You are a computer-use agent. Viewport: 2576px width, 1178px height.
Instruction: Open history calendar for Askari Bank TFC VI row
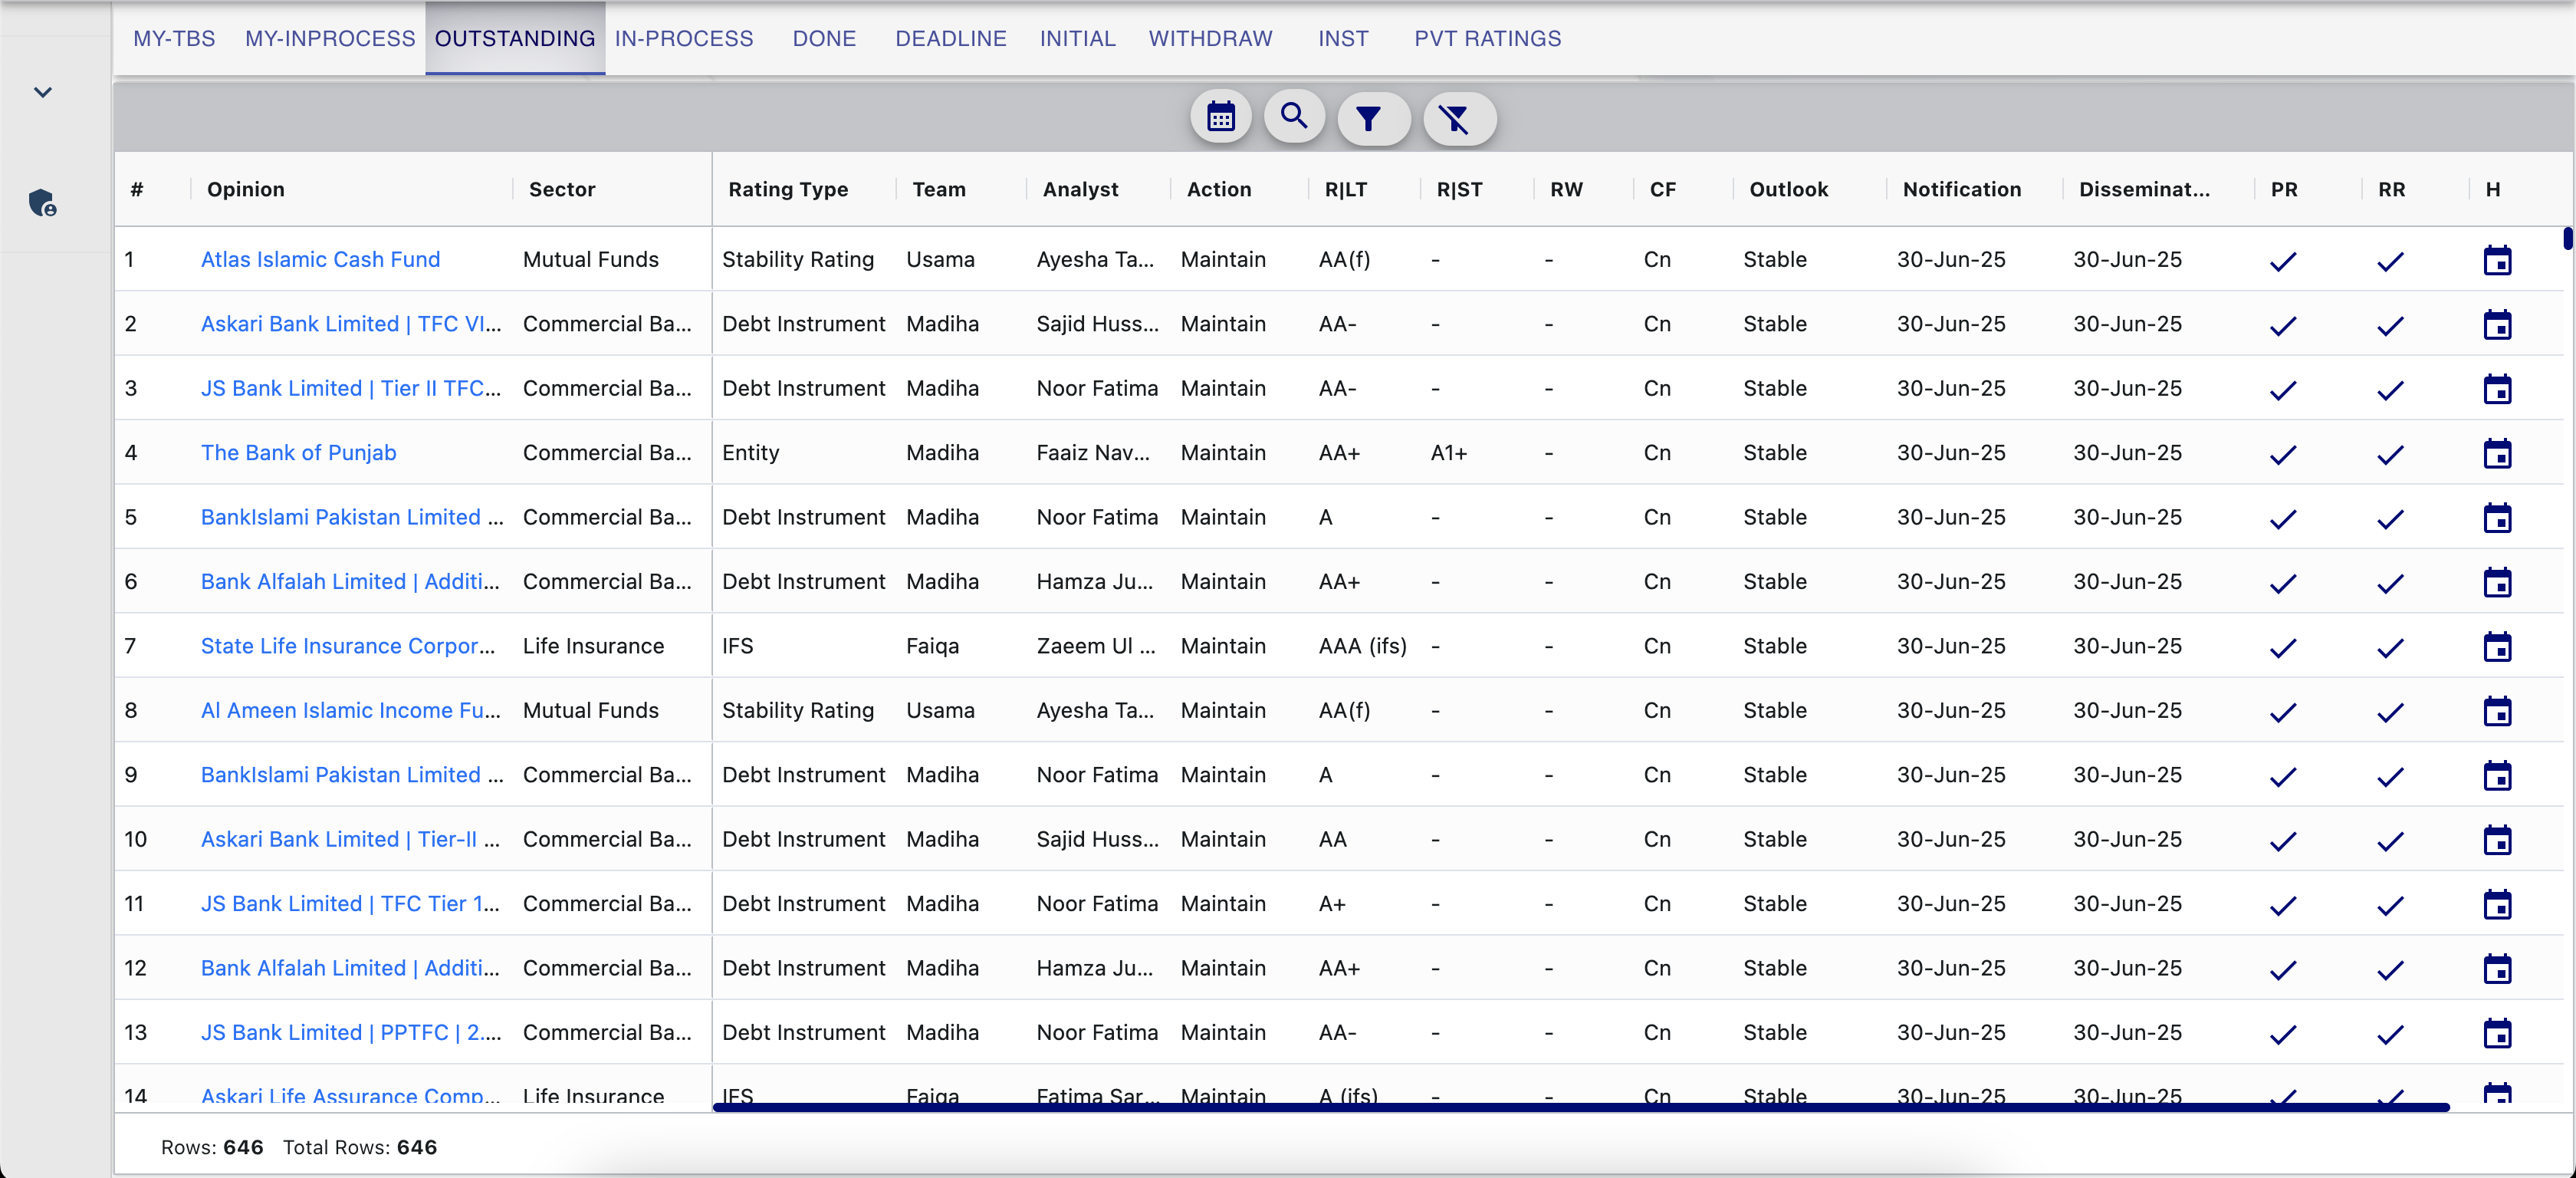tap(2497, 324)
